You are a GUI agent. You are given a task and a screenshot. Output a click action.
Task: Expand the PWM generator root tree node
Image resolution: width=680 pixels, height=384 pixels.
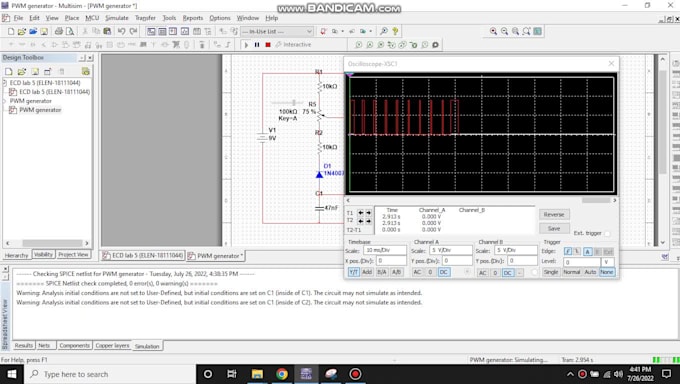click(5, 101)
